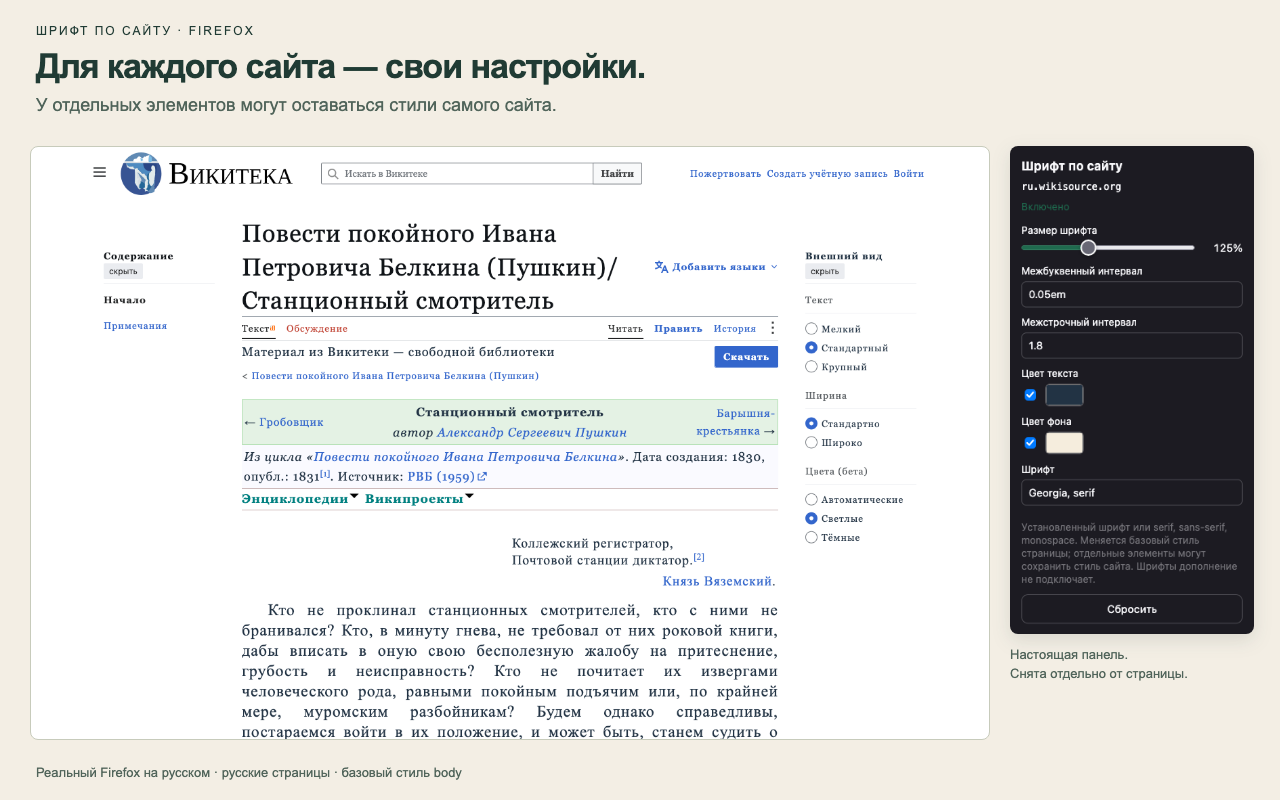Select the Автоматические colors option
Viewport: 1280px width, 800px height.
coord(811,499)
